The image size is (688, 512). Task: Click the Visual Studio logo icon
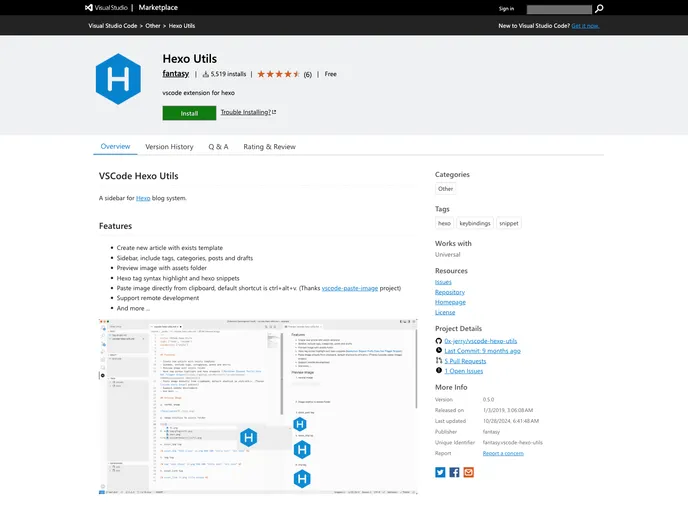89,7
